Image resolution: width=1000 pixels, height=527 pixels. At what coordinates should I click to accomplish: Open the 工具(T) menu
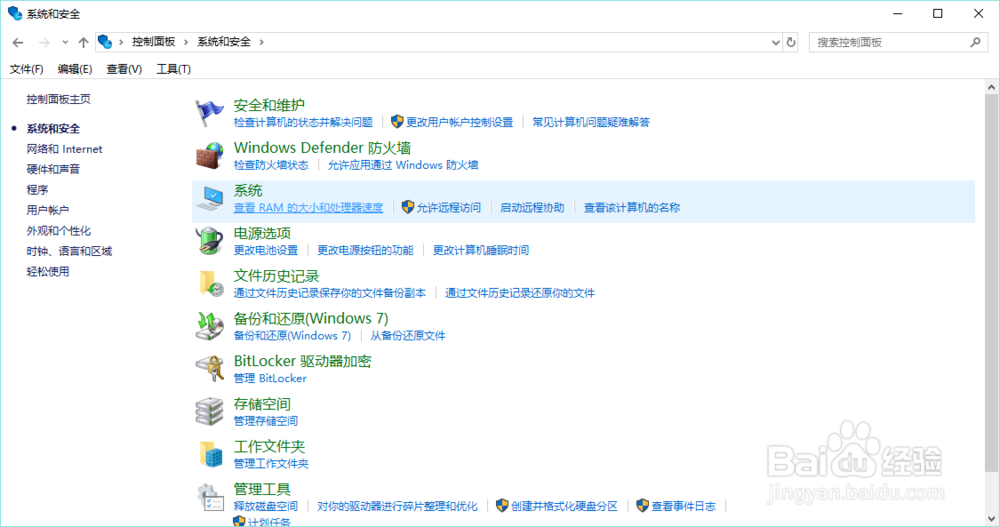point(173,69)
